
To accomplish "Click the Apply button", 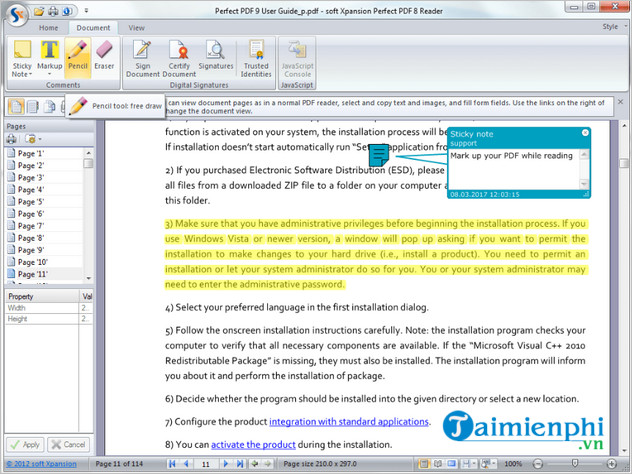I will pos(25,445).
